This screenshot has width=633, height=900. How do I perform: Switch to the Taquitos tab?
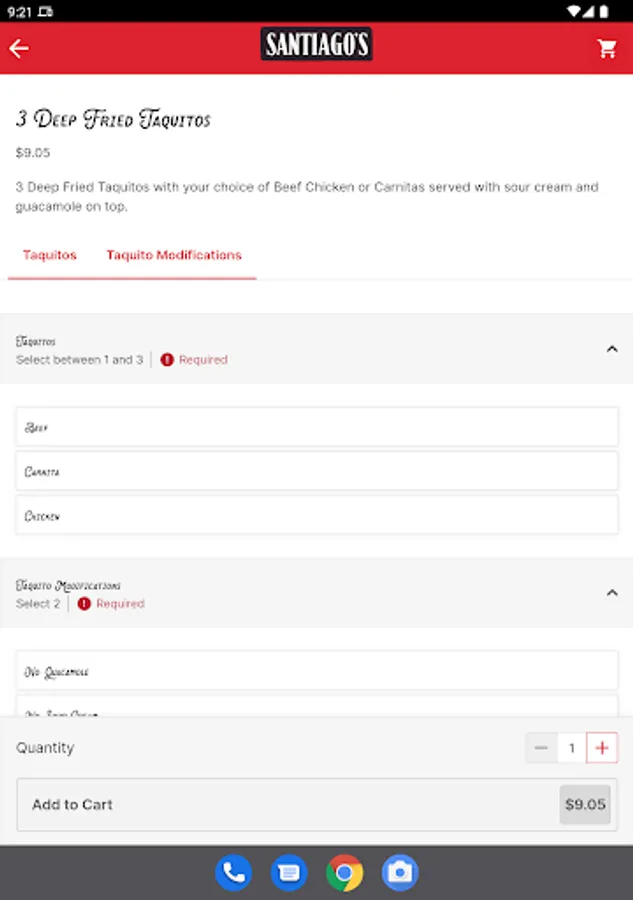pyautogui.click(x=50, y=255)
